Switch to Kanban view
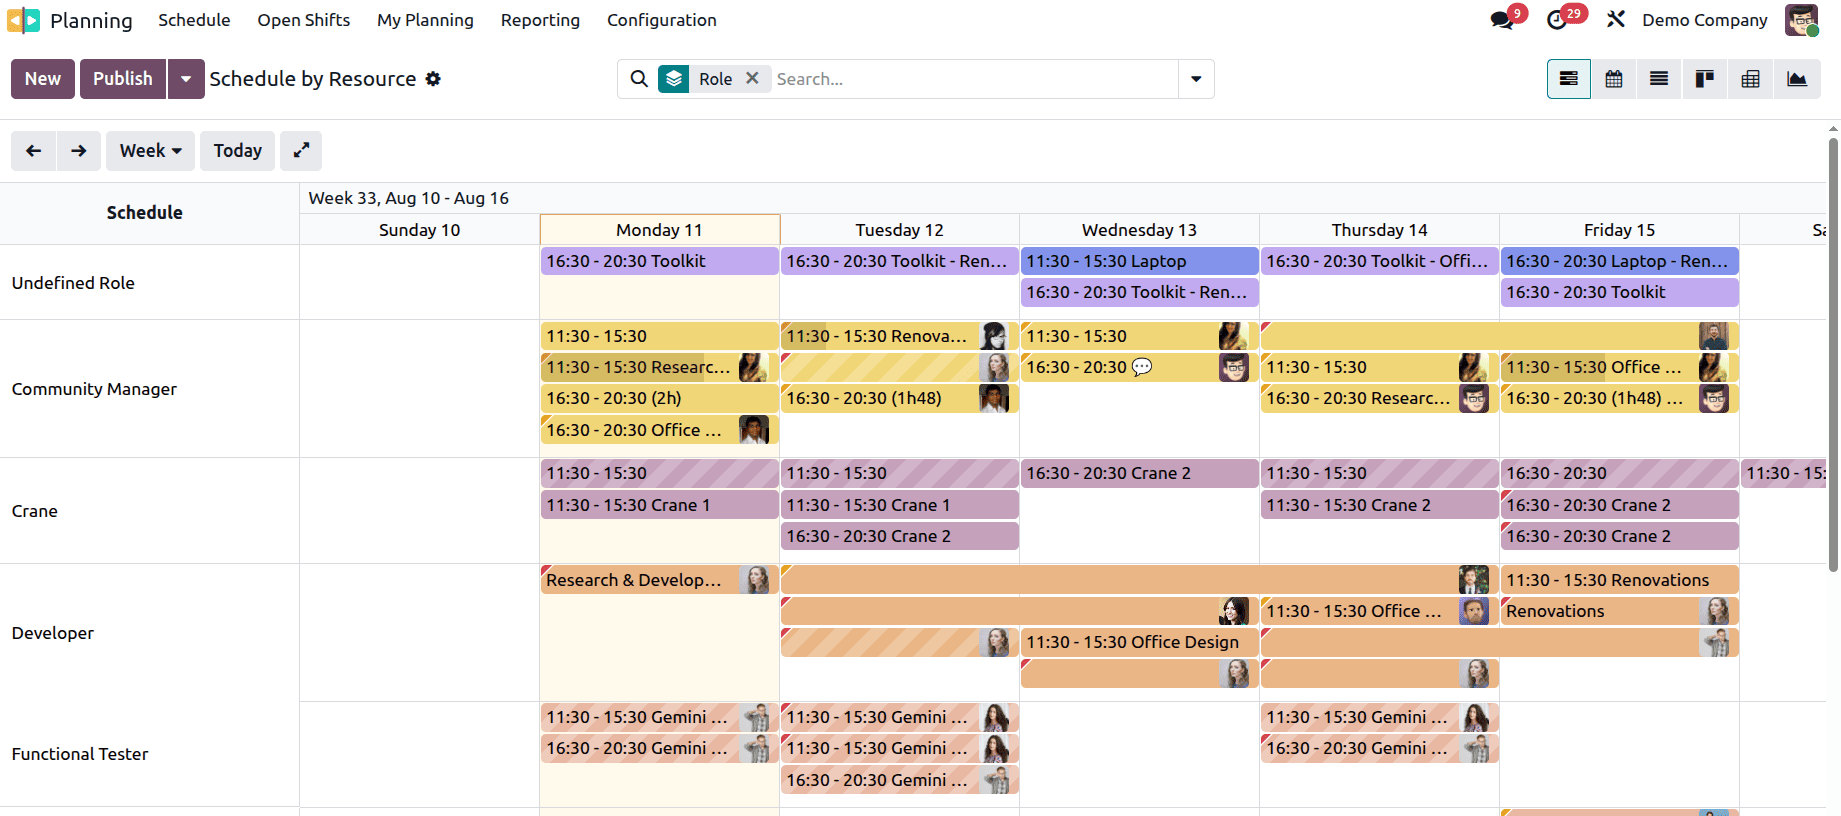 tap(1705, 79)
